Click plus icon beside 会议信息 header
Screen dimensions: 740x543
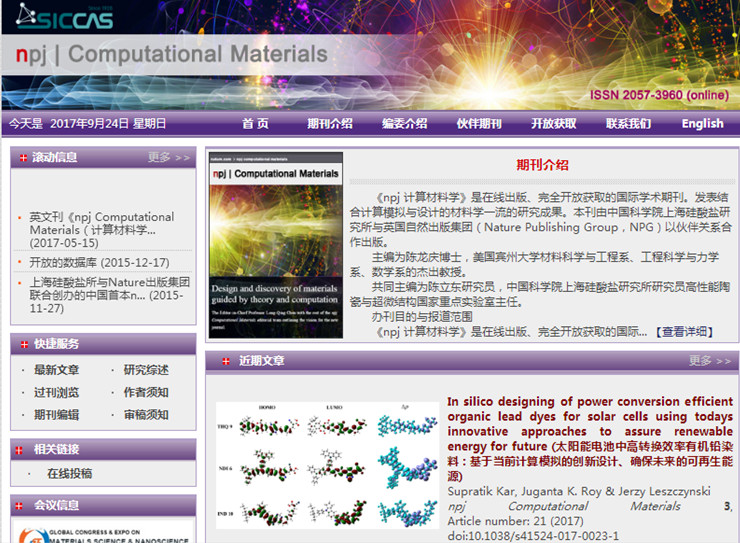[x=23, y=505]
